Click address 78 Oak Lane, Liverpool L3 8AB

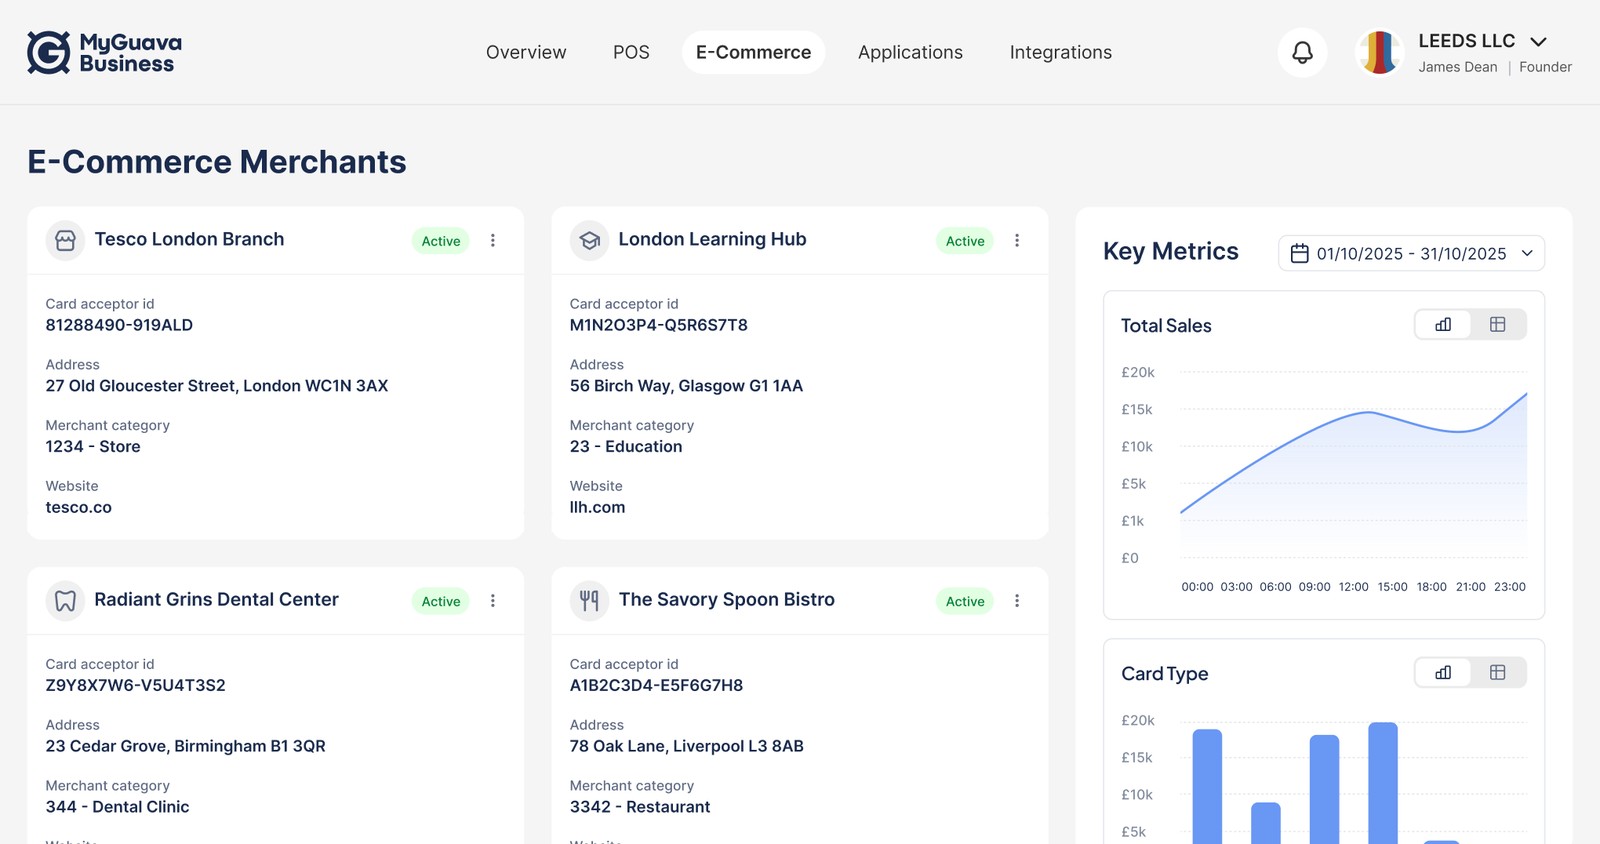tap(686, 746)
